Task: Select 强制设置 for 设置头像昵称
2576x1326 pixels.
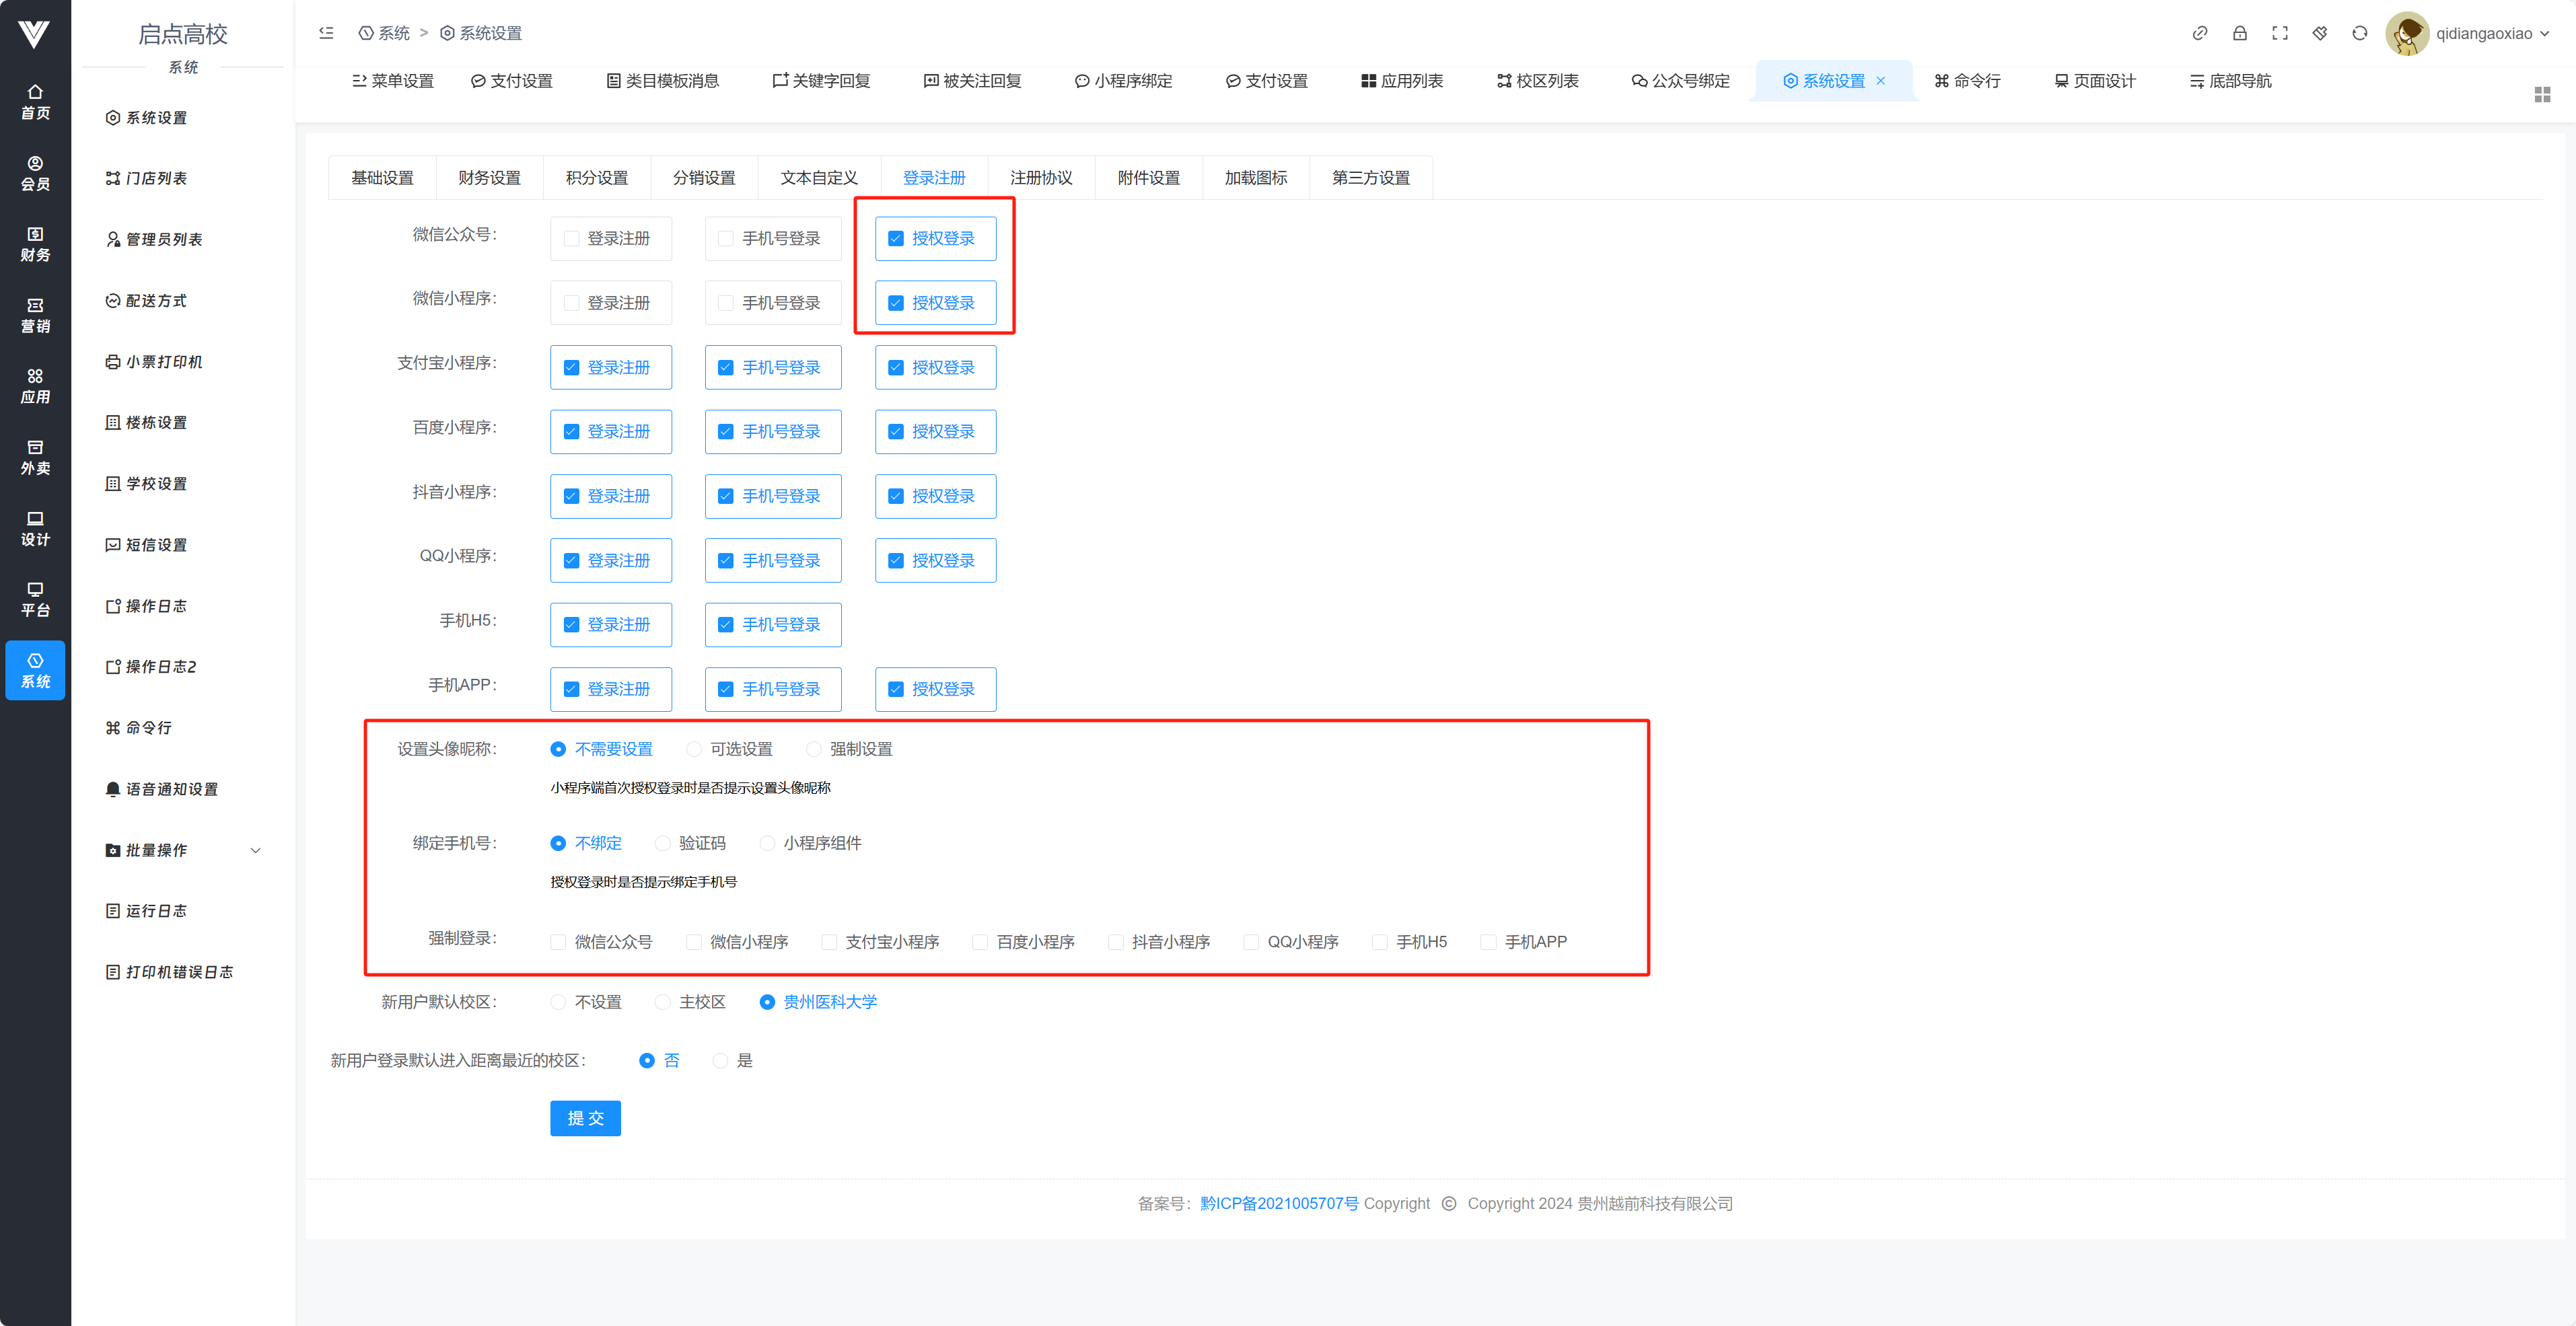Action: click(x=814, y=749)
